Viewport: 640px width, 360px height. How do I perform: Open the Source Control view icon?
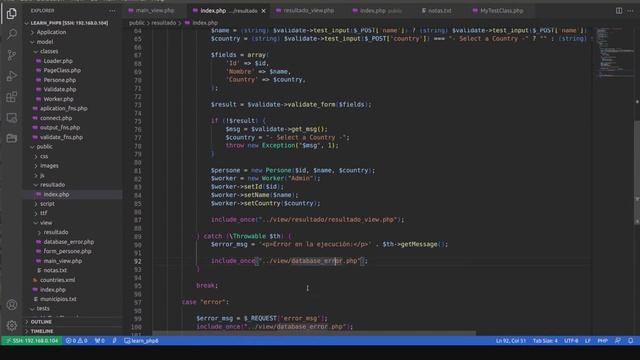pos(11,55)
